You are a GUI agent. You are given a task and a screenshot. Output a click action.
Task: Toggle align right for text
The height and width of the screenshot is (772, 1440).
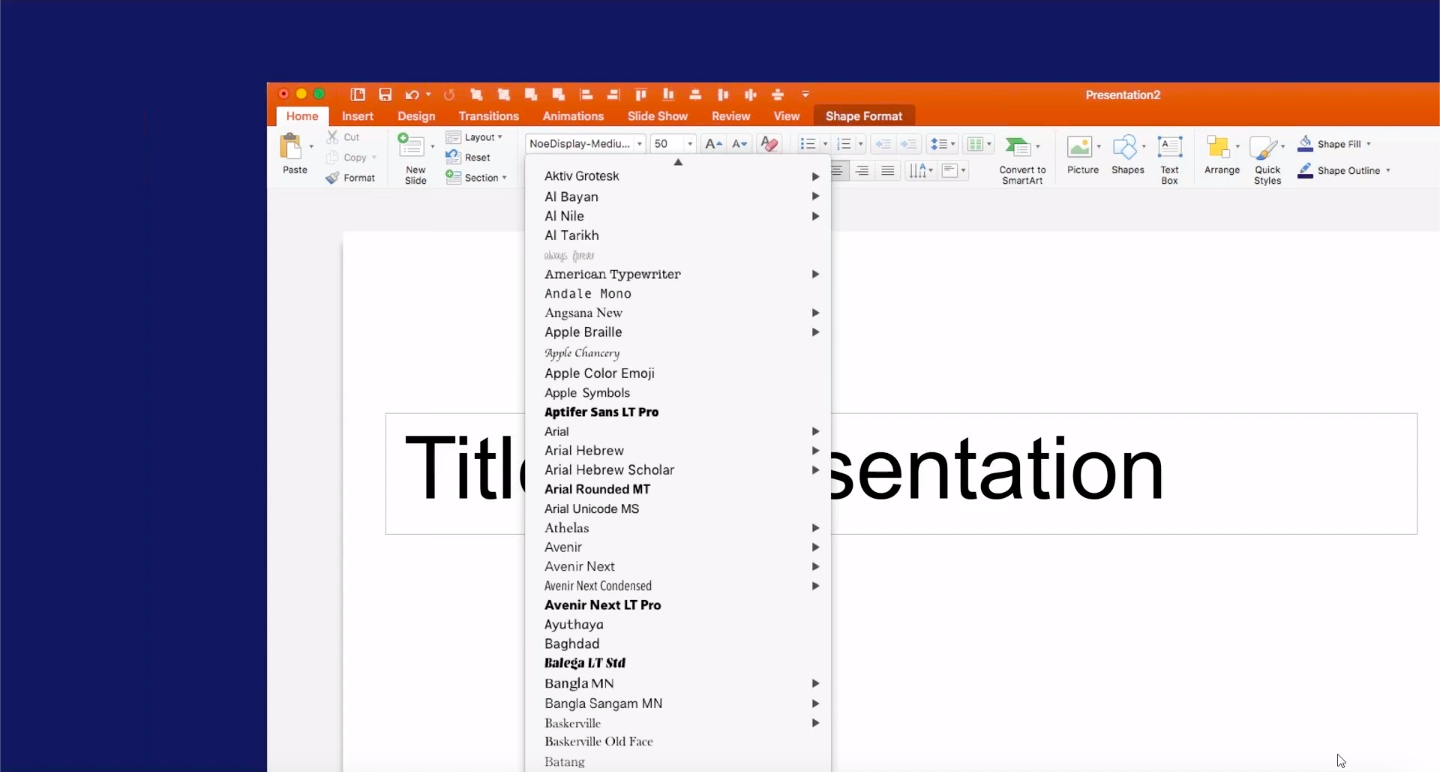(x=862, y=171)
